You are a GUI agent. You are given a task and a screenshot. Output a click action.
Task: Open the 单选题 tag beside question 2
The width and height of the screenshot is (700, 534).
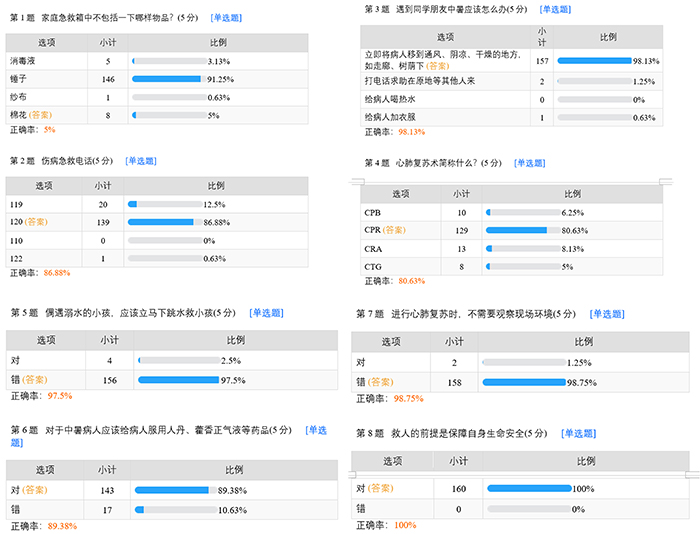pyautogui.click(x=143, y=160)
